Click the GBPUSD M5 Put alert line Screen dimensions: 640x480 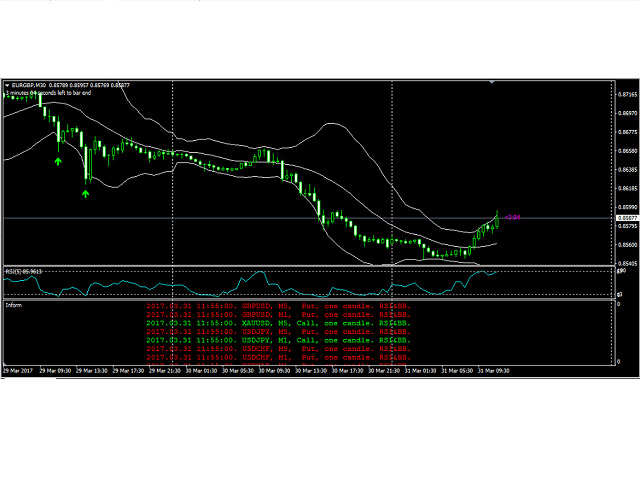278,305
